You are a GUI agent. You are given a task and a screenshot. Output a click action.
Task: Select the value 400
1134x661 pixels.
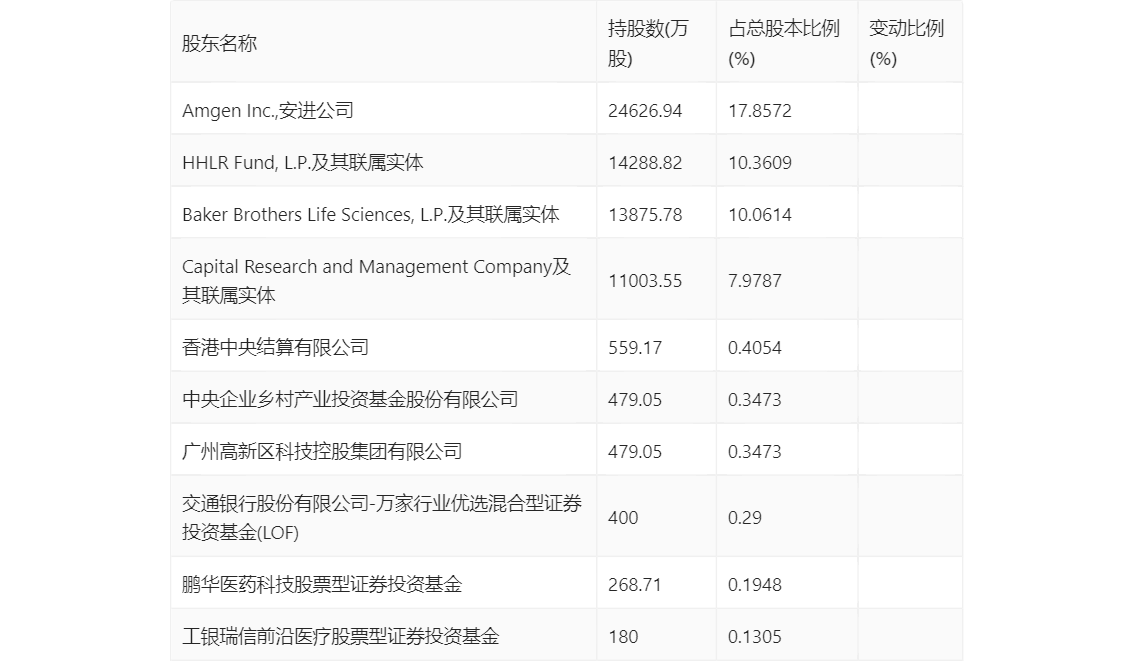623,518
